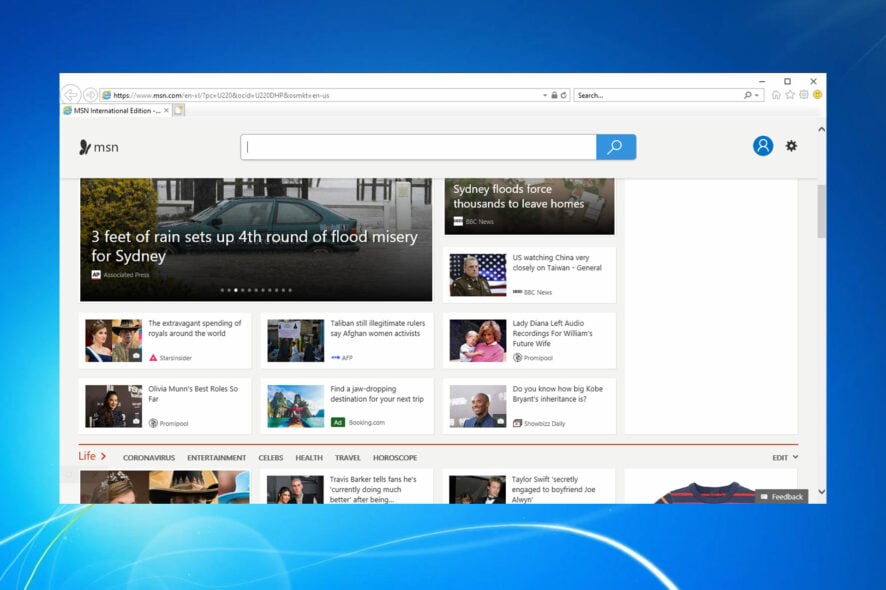Open the MSN account sign-in avatar
This screenshot has height=590, width=886.
(763, 146)
